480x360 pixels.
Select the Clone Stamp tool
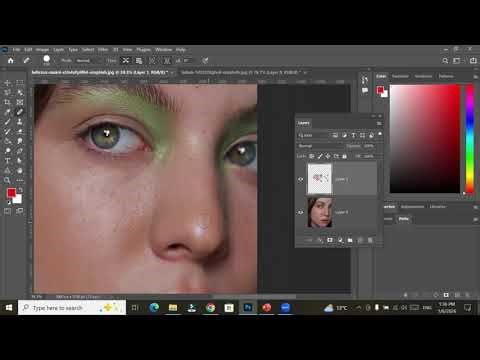pos(20,122)
